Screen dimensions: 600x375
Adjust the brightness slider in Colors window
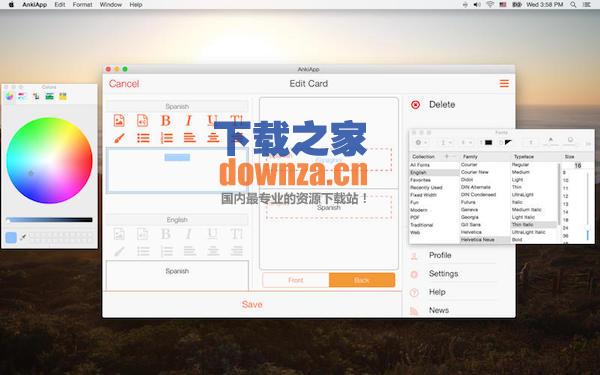(x=49, y=220)
